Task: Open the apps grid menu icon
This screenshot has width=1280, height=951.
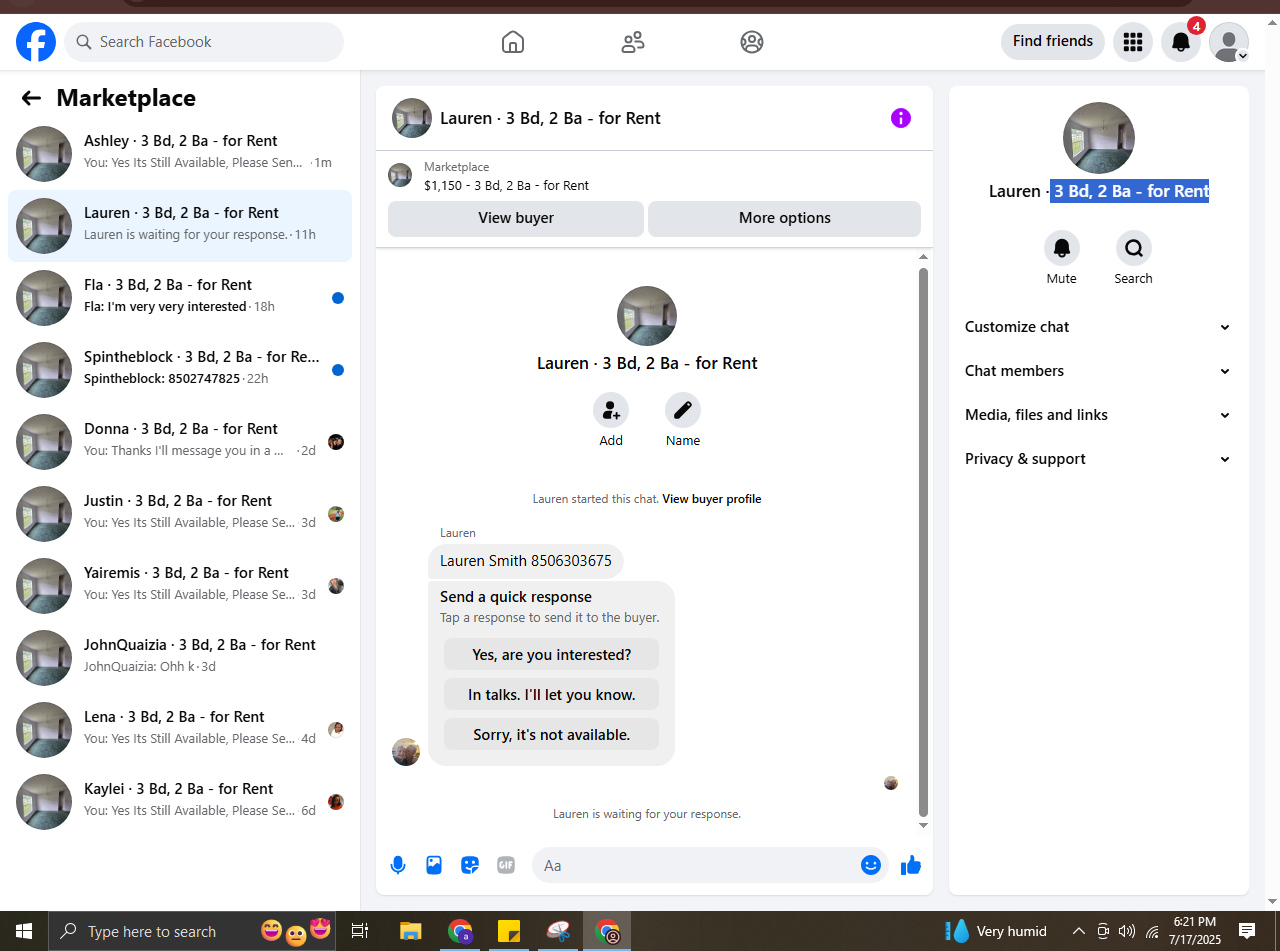Action: coord(1133,42)
